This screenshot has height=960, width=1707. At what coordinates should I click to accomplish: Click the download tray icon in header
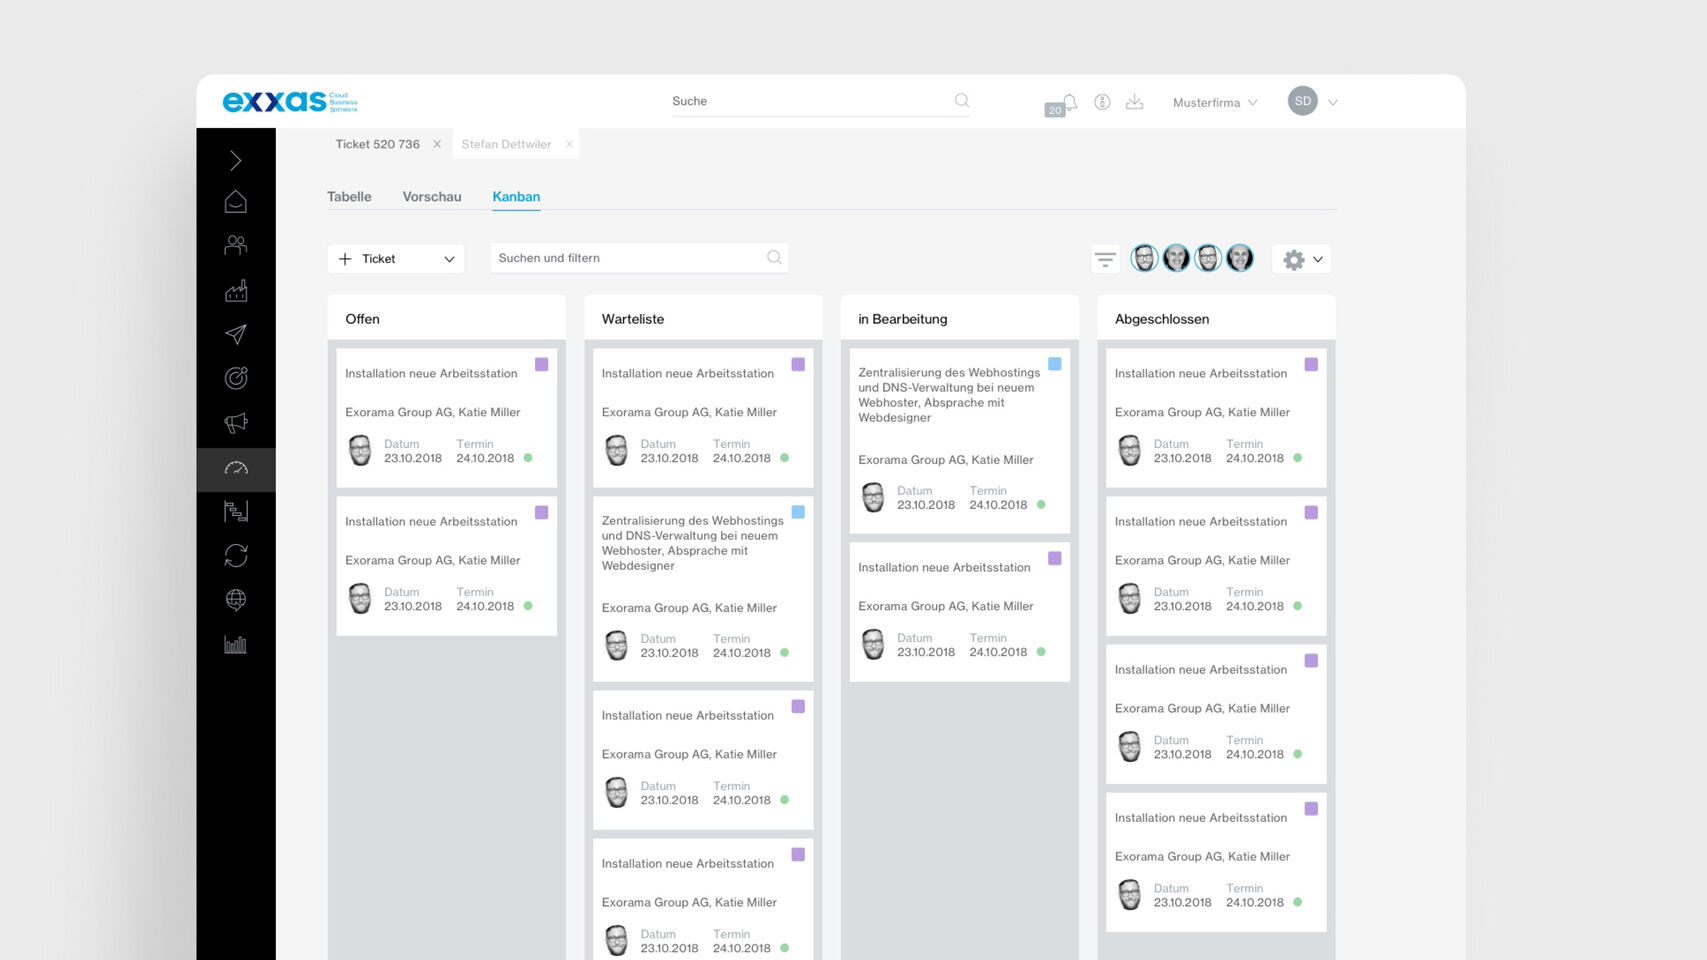[1134, 102]
